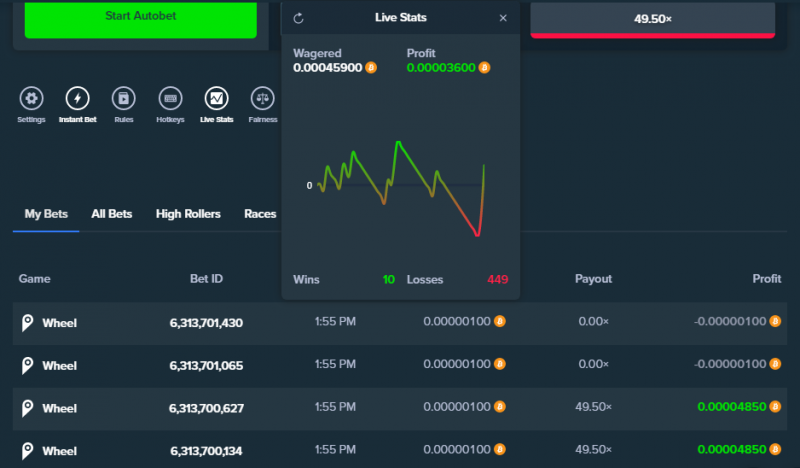Screen dimensions: 800x468
Task: Click the bitcoin icon beside Wagered amount
Action: click(371, 67)
